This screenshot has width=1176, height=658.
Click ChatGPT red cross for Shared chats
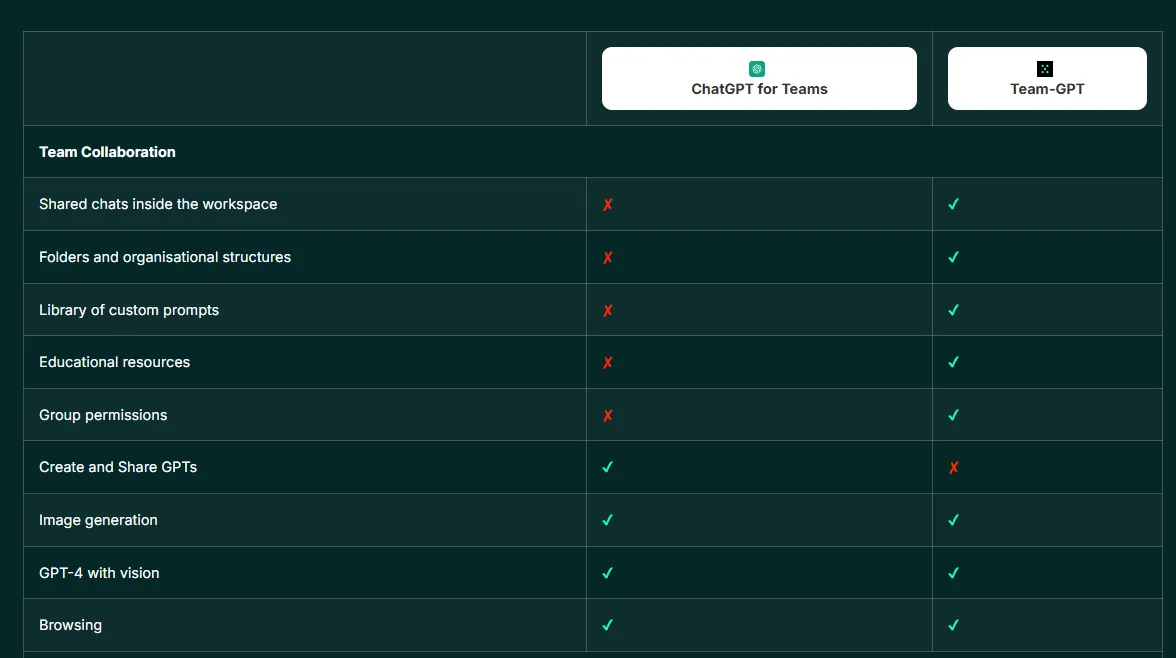pyautogui.click(x=608, y=204)
